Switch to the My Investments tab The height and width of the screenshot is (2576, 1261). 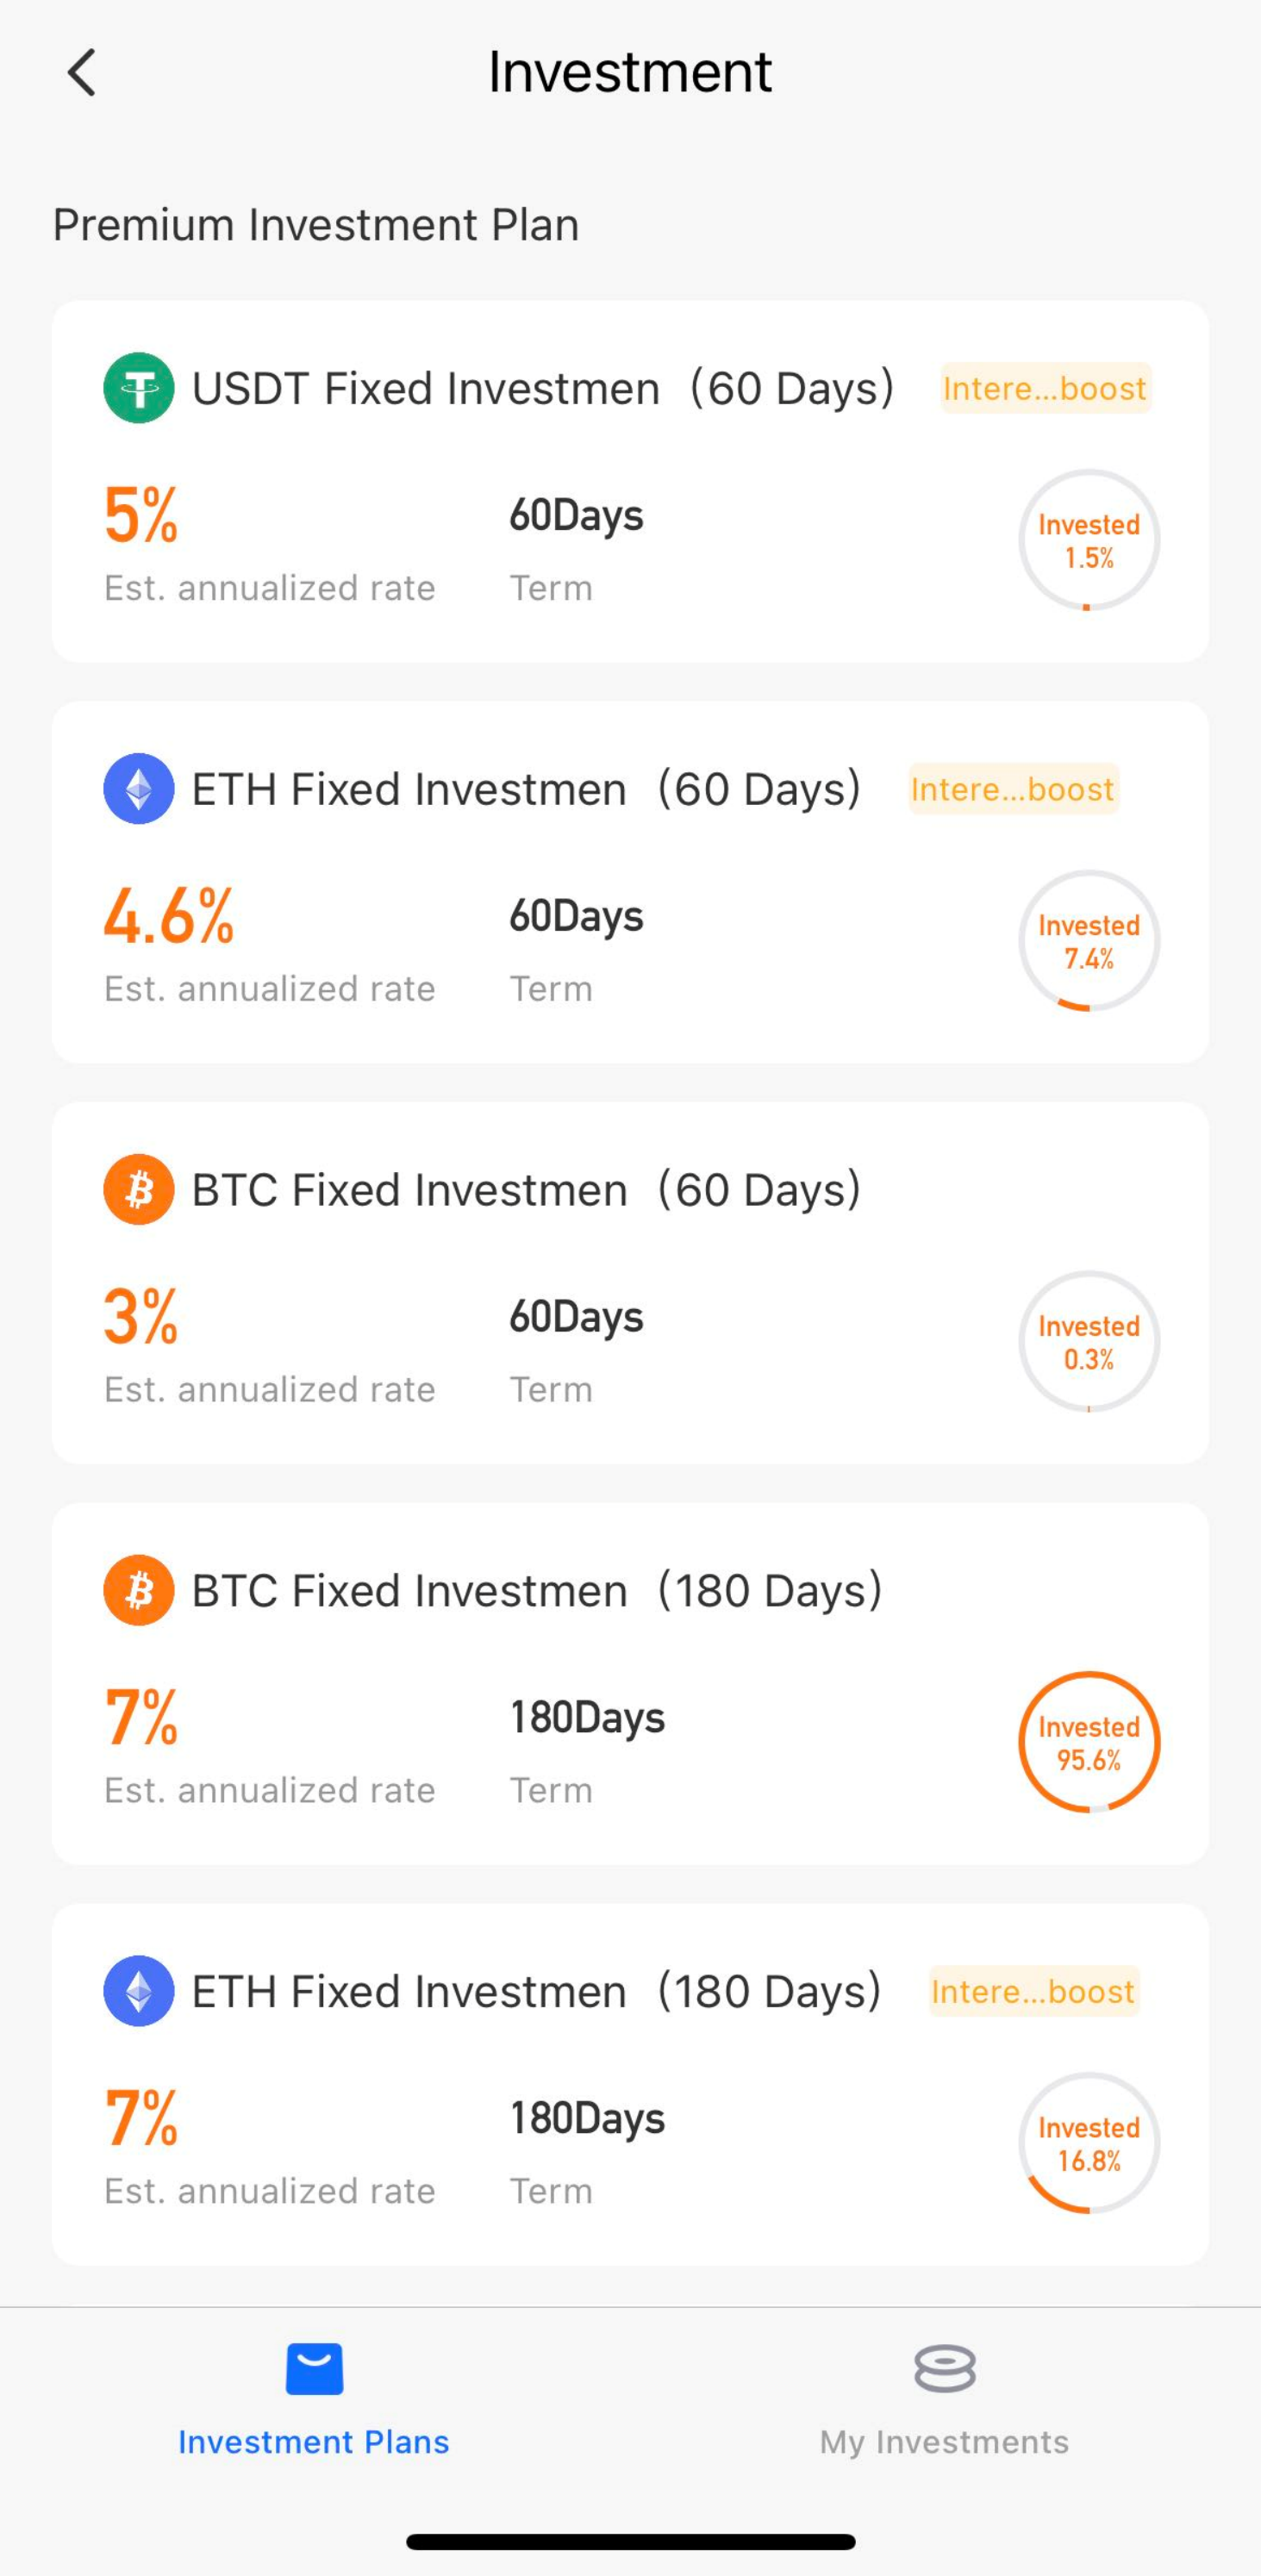944,2441
